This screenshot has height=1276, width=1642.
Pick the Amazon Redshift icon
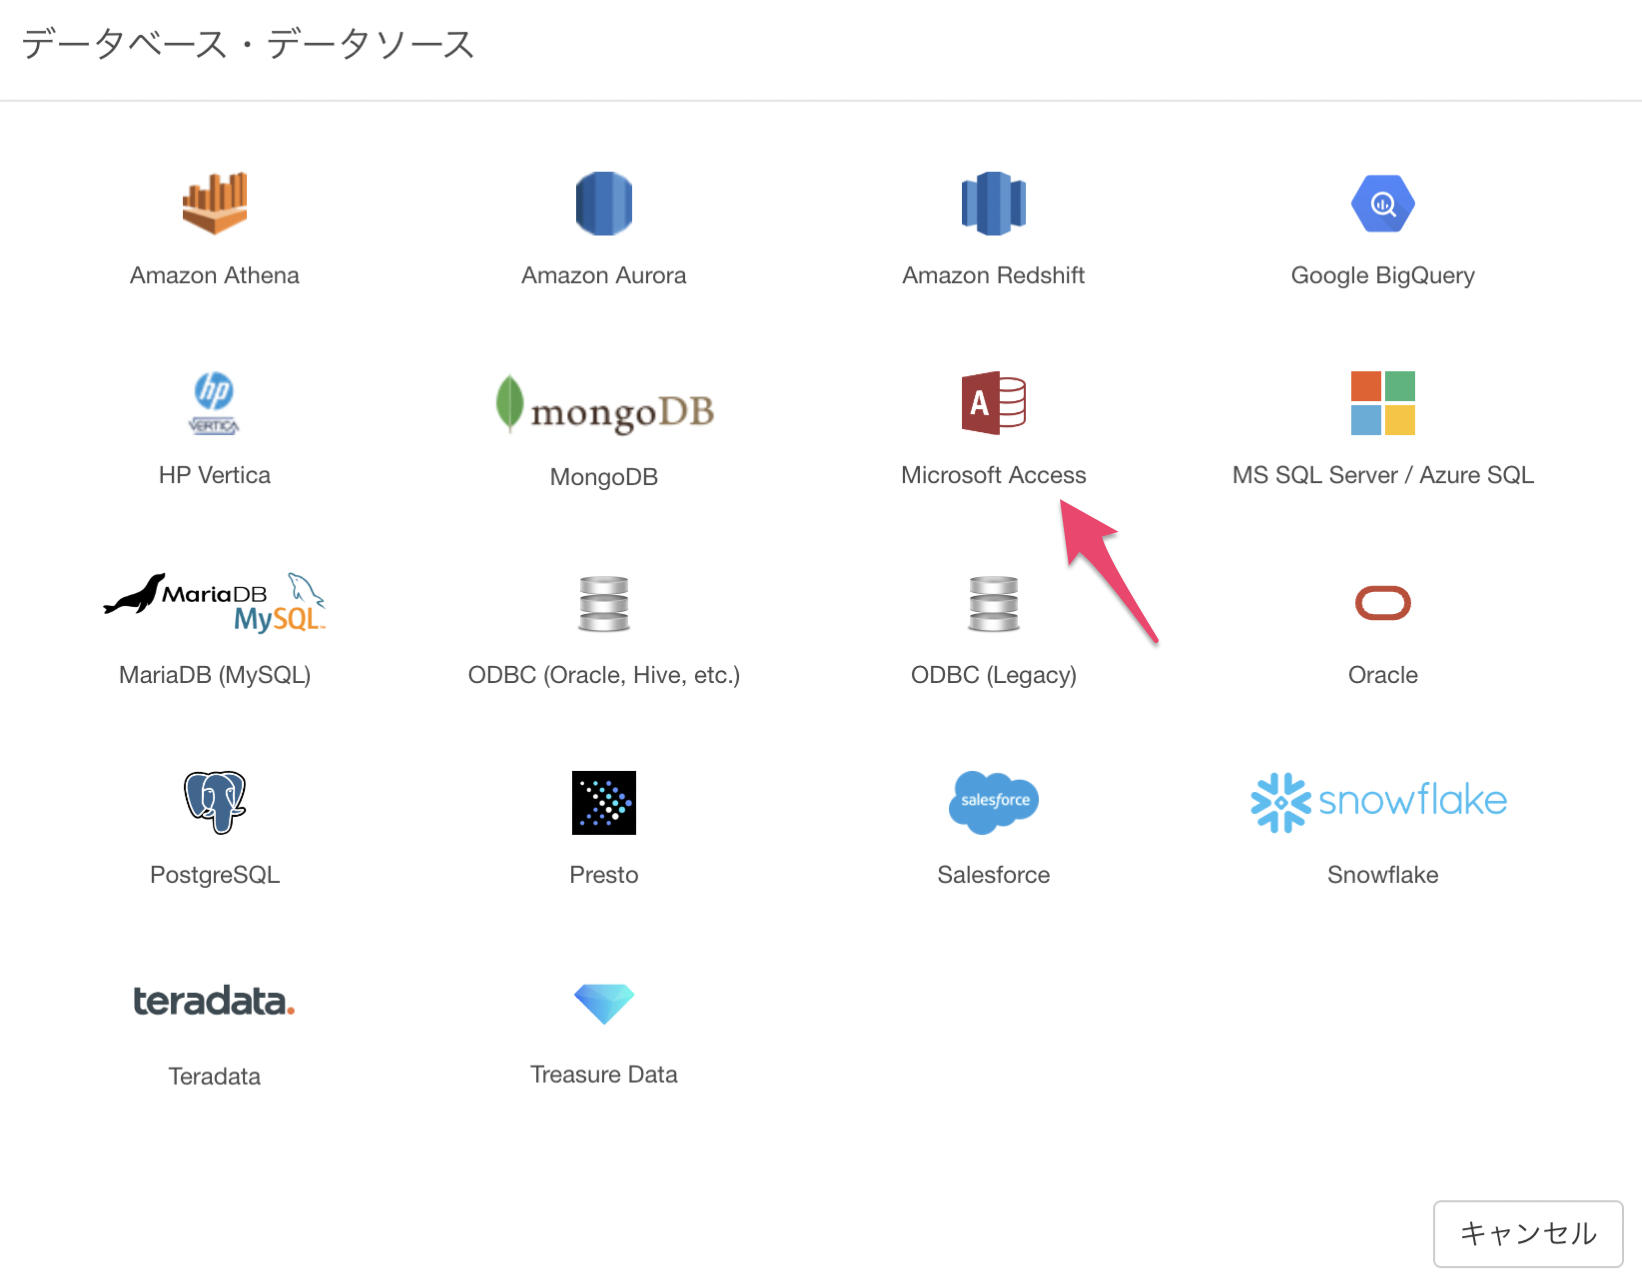993,203
